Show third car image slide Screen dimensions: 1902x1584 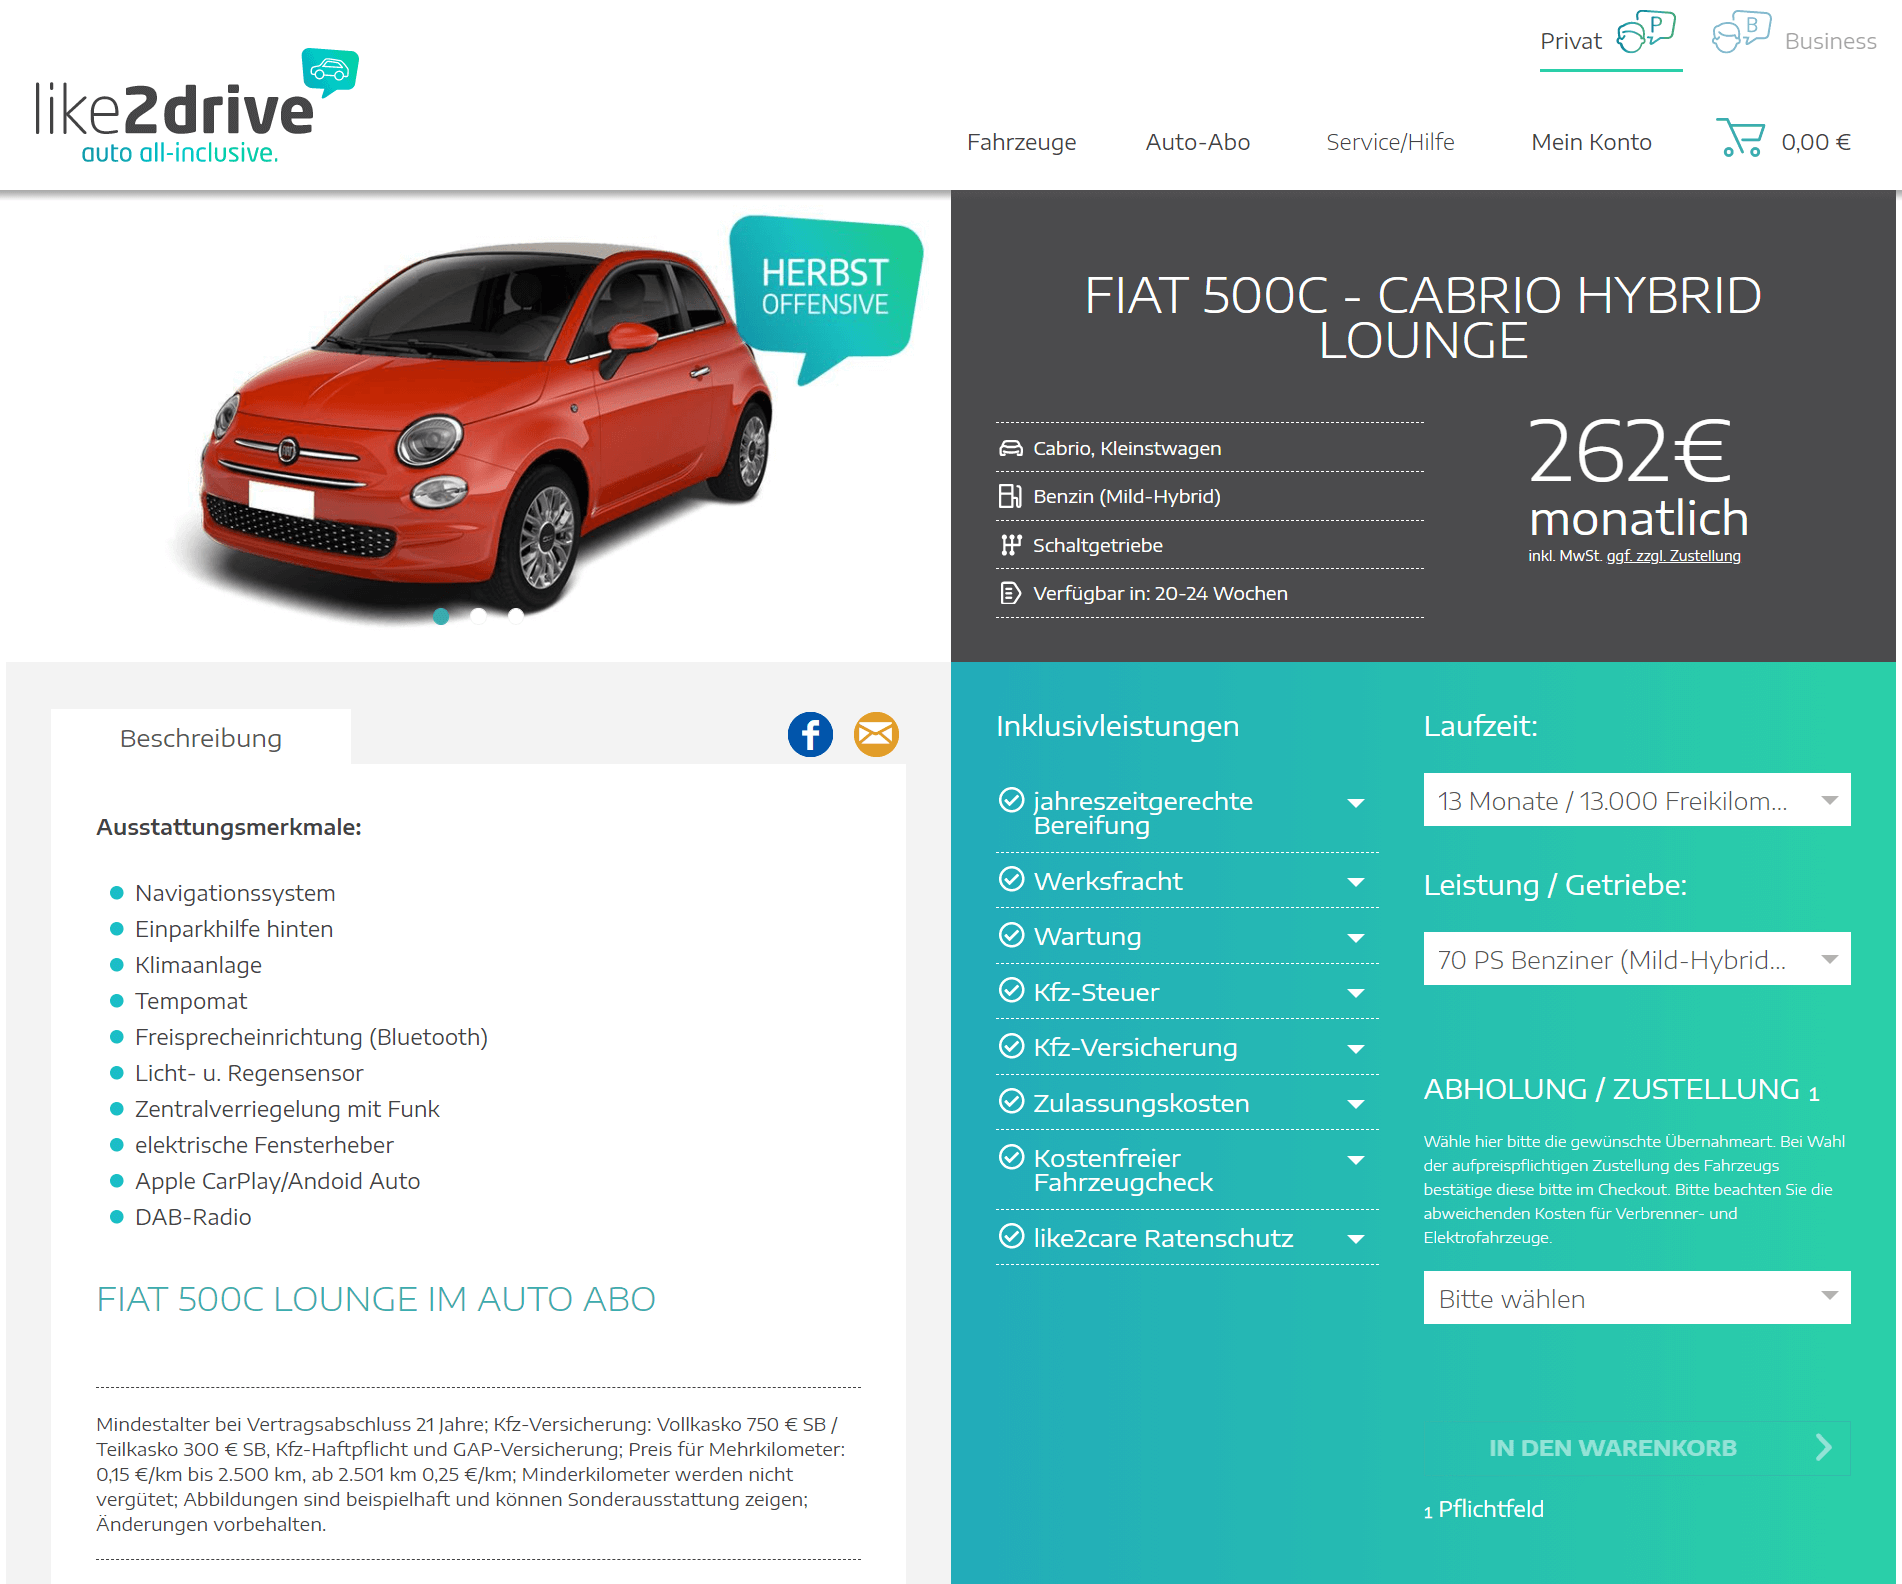tap(515, 616)
